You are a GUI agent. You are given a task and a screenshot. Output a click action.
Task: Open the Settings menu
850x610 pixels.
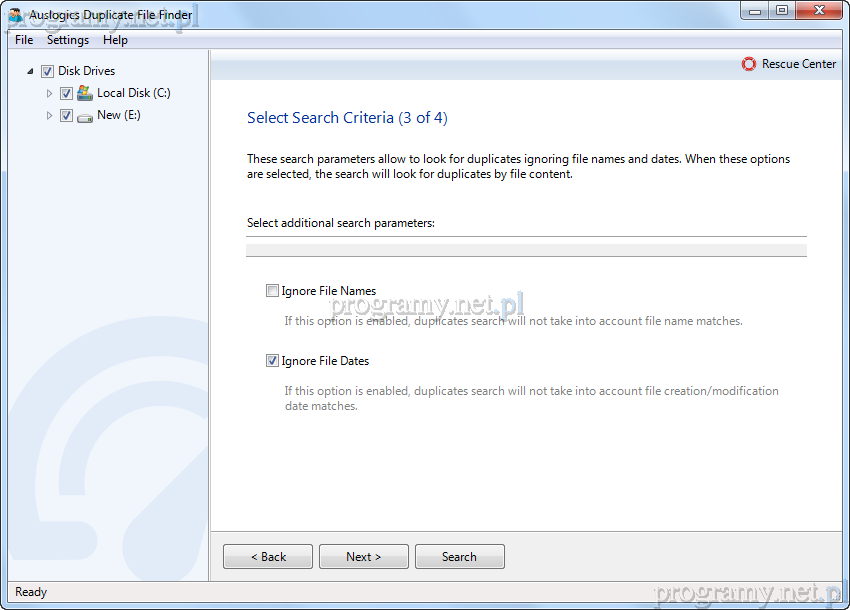tap(68, 40)
